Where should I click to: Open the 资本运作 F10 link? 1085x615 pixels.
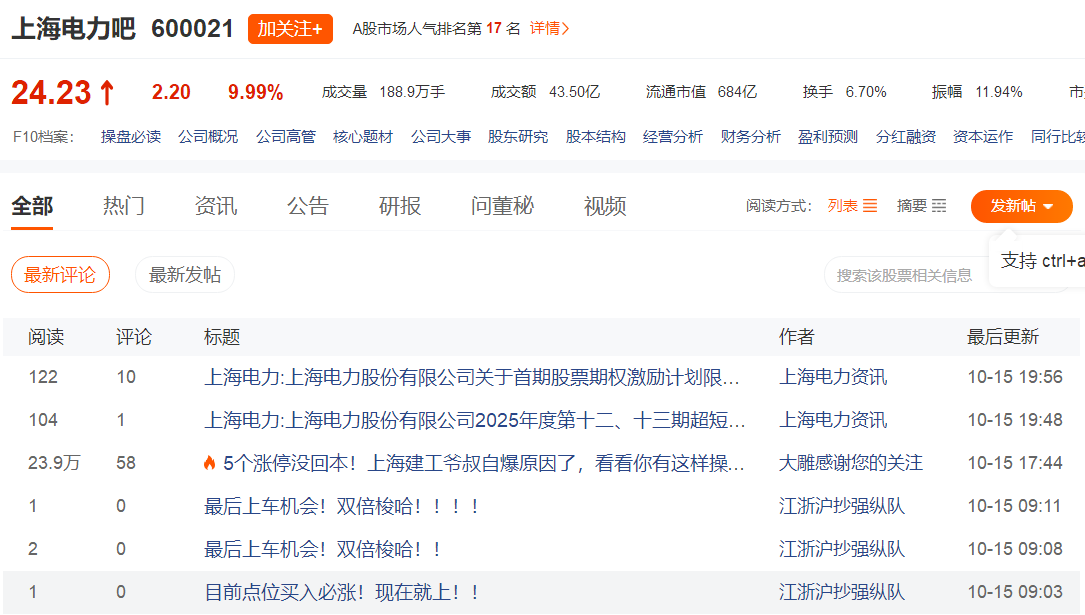coord(983,137)
